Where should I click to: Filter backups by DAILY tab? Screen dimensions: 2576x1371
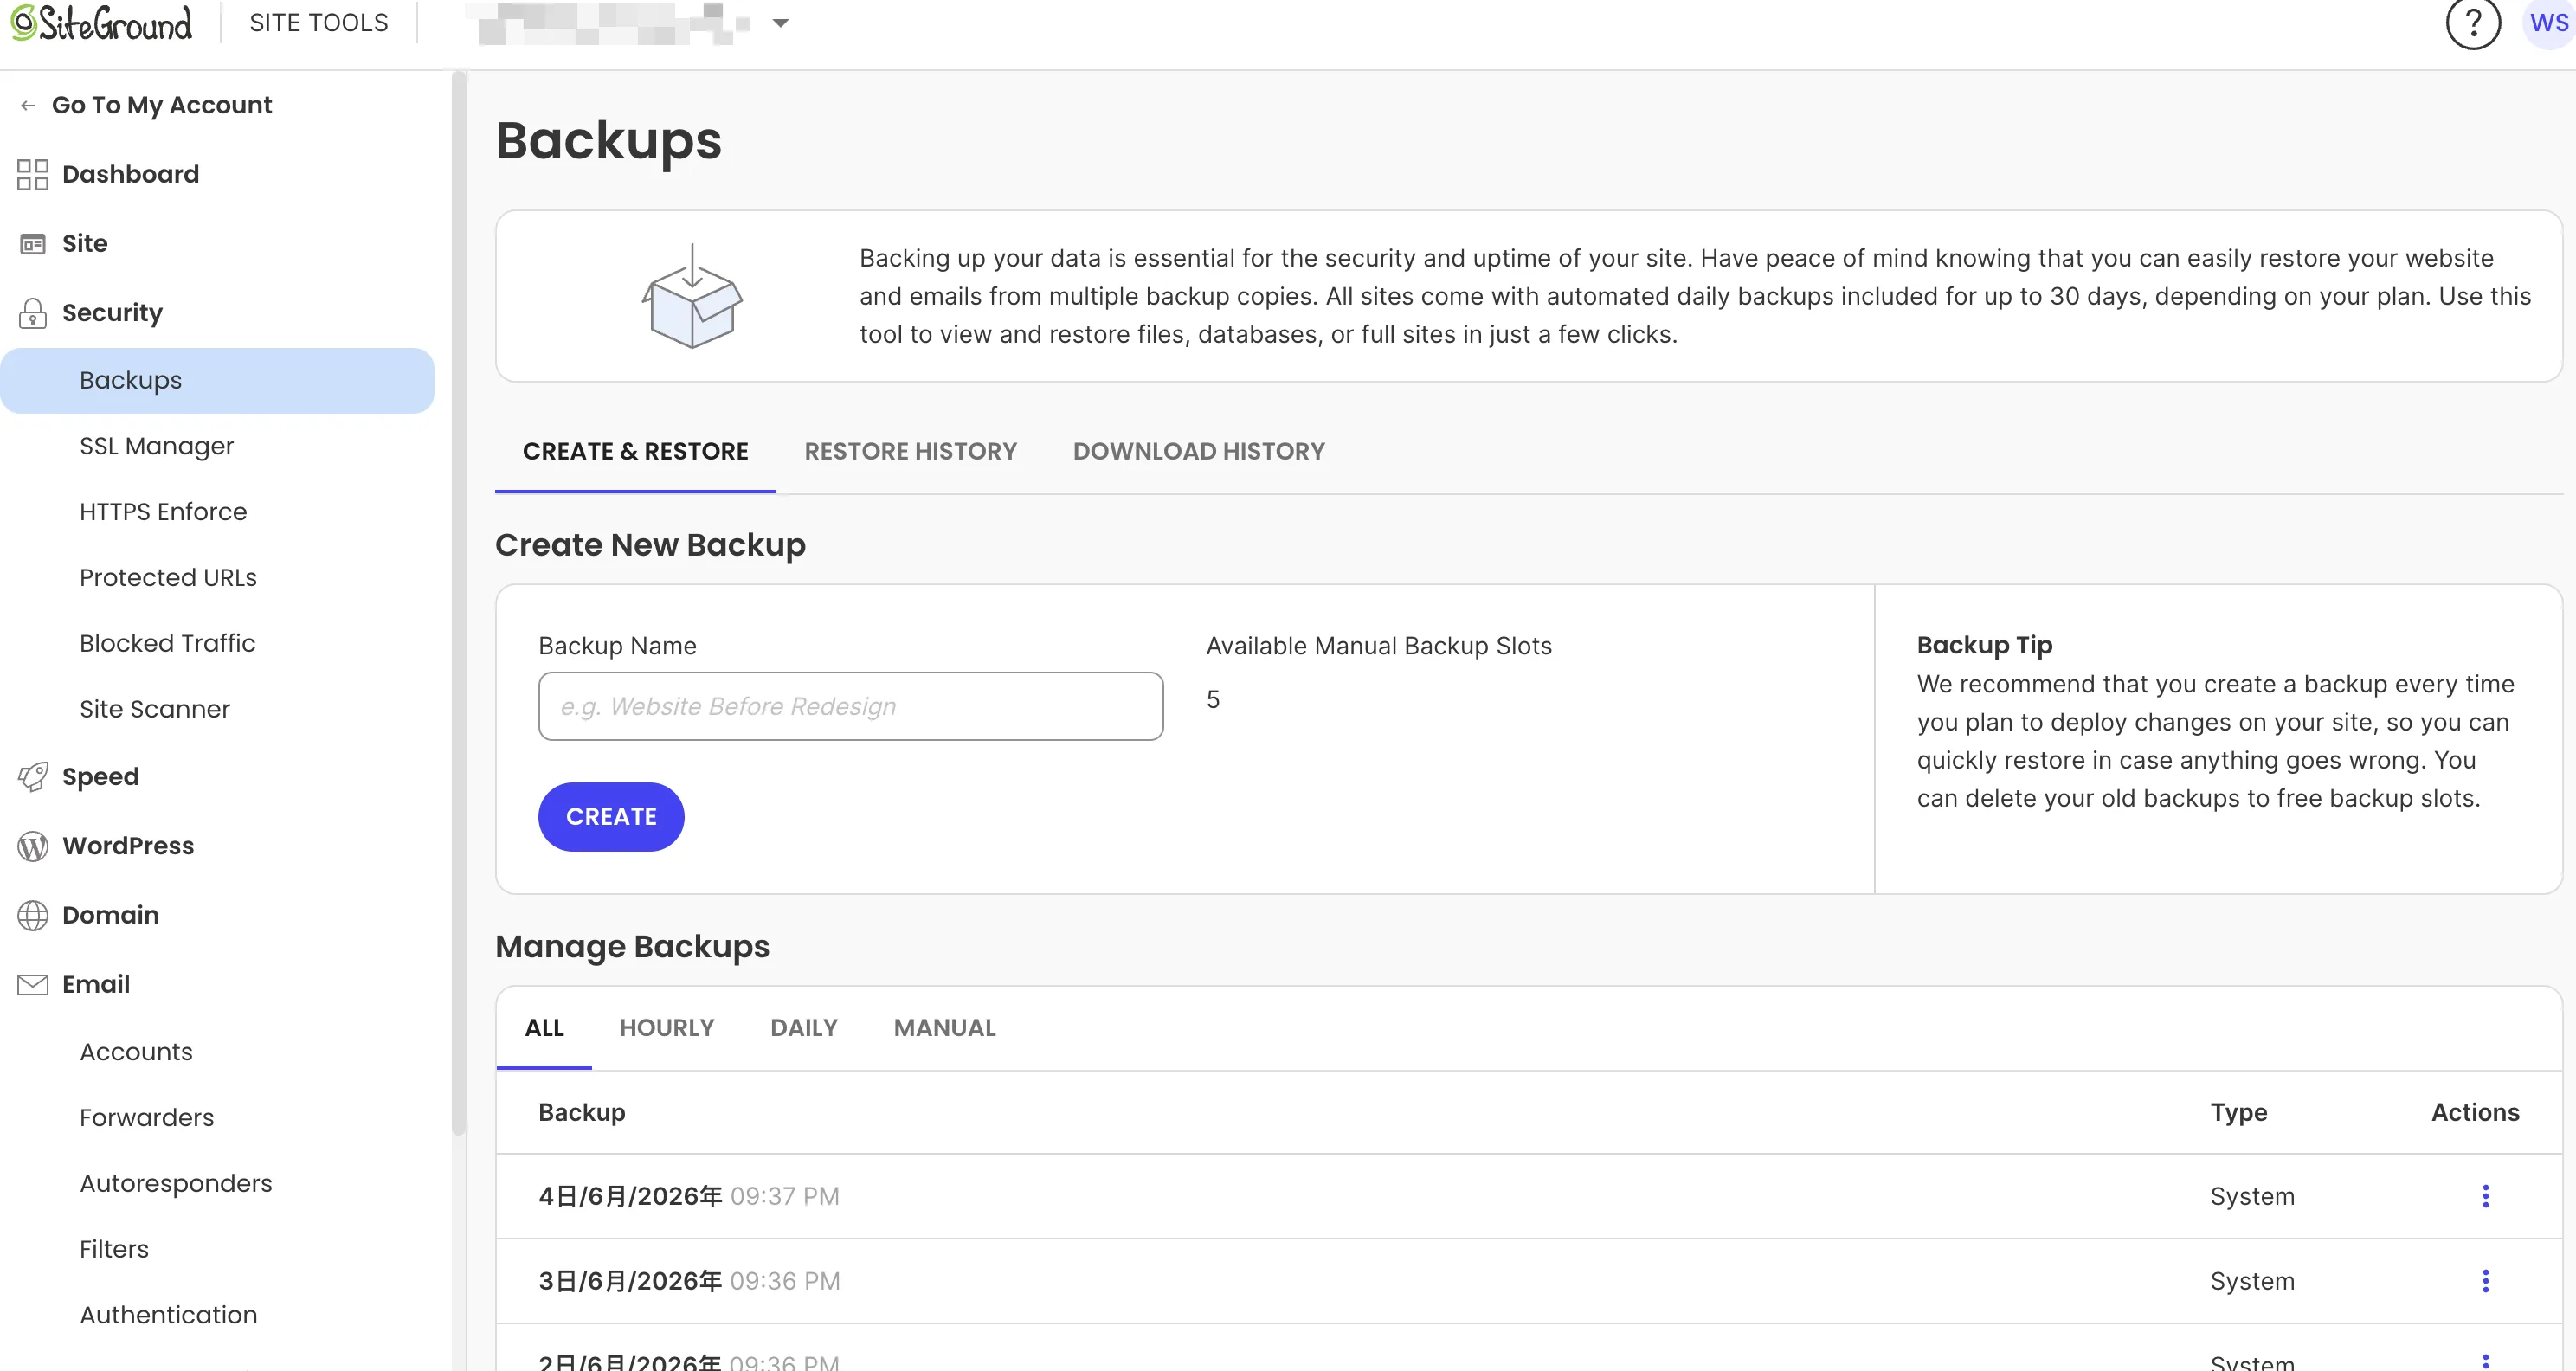tap(803, 1028)
